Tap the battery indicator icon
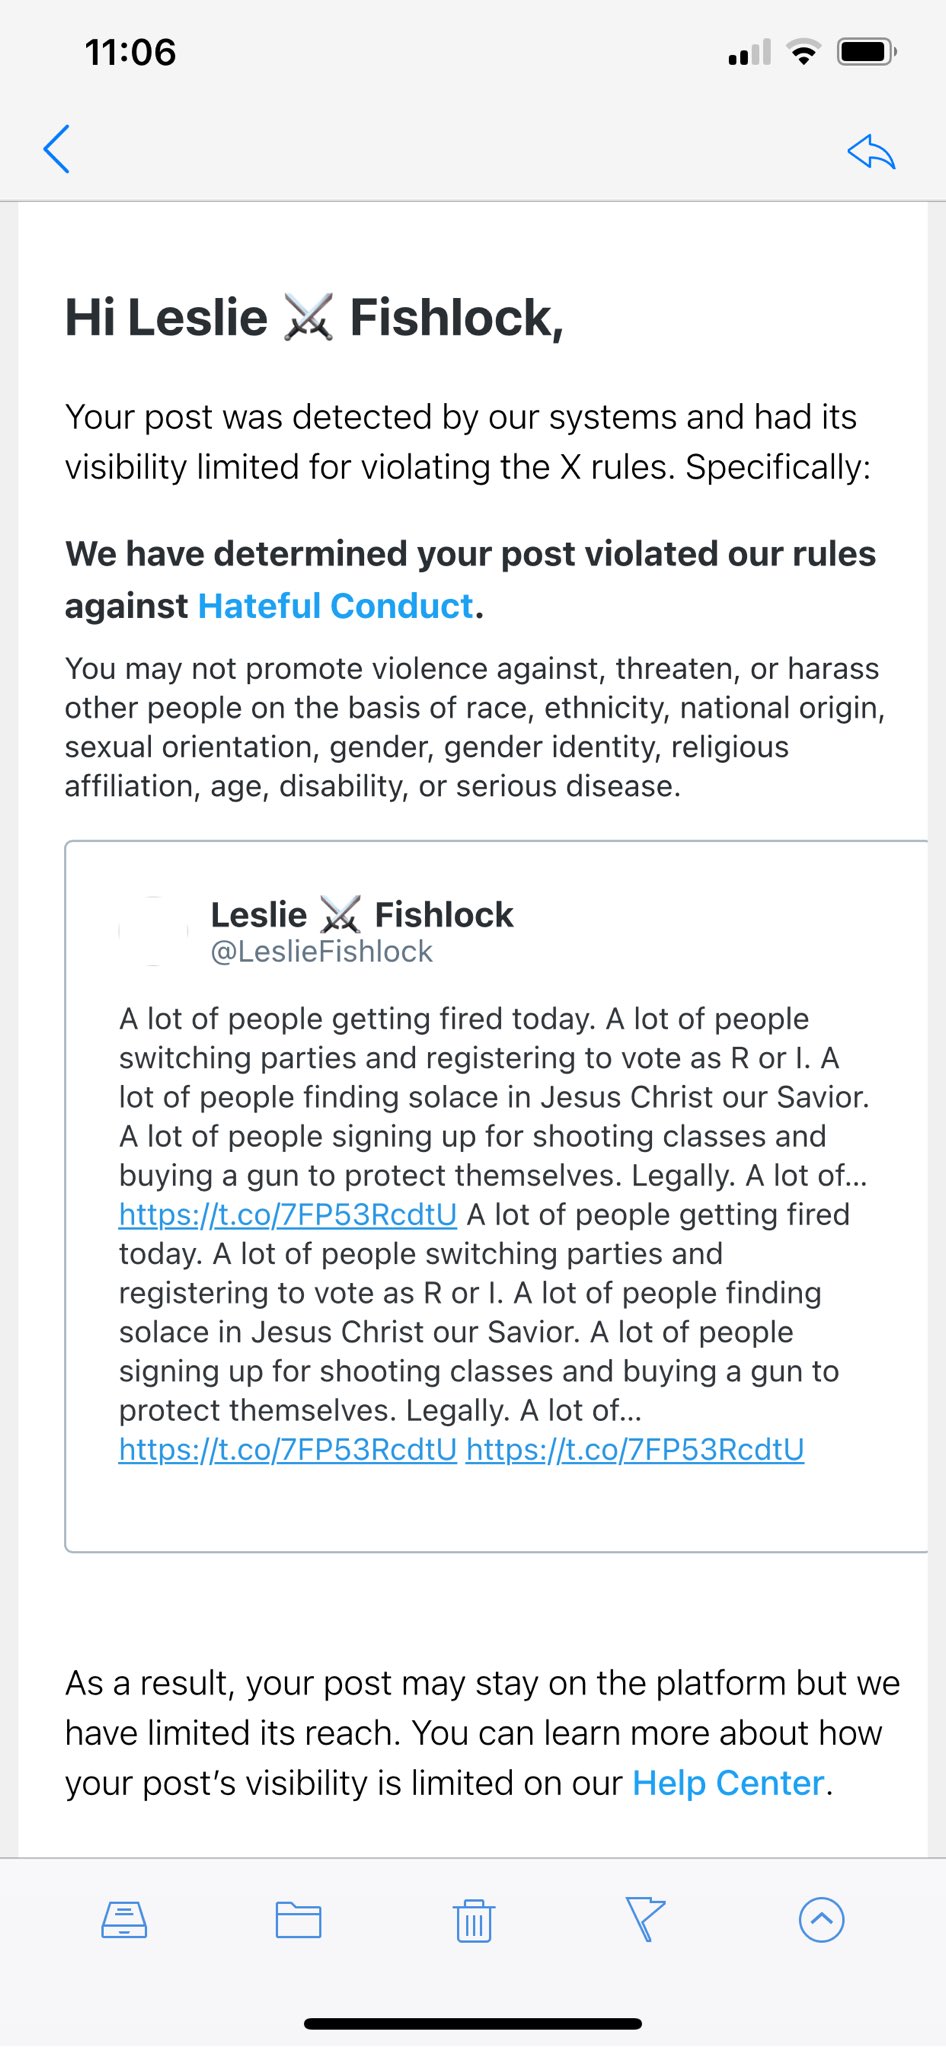This screenshot has width=946, height=2048. click(866, 52)
